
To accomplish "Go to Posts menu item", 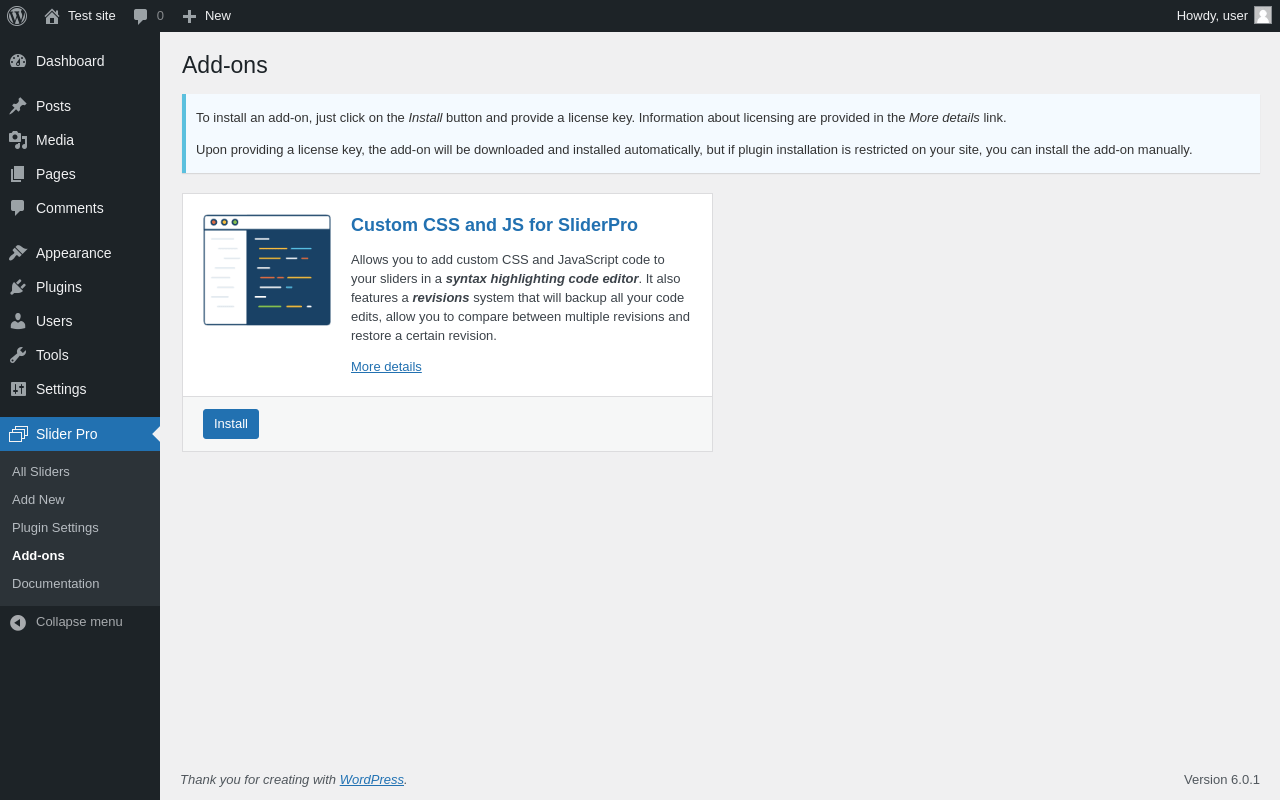I will 53,106.
